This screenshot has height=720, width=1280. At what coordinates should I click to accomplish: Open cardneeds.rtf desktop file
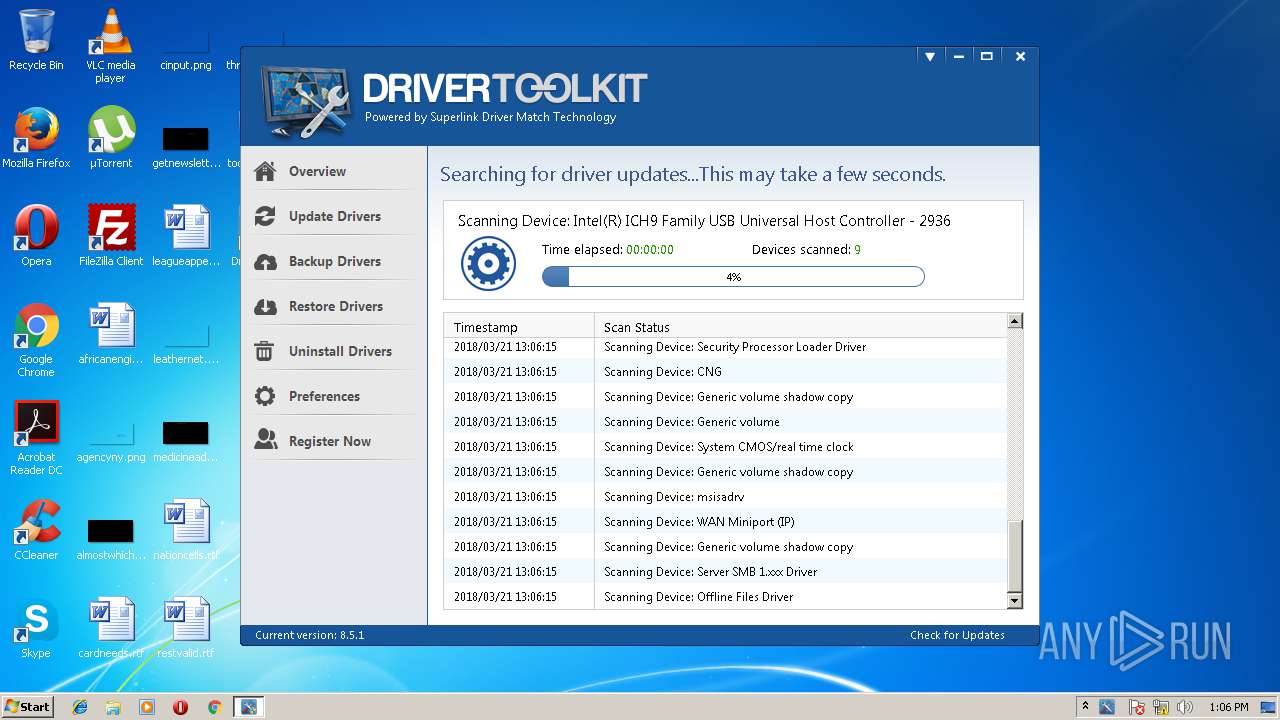(110, 628)
